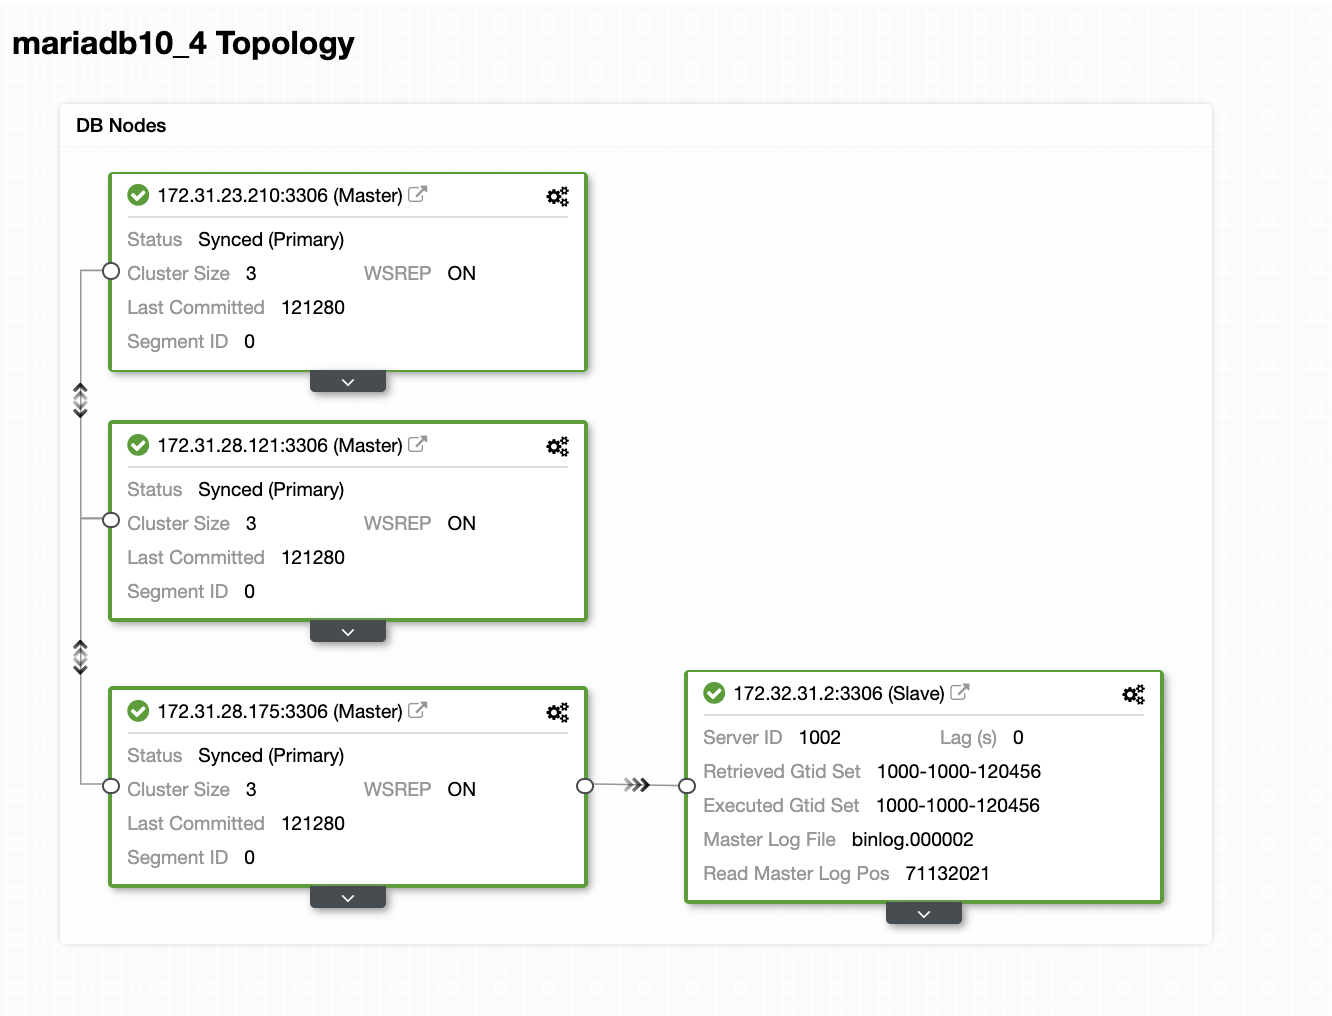Screen dimensions: 1332x1016
Task: Select Server ID value 1002
Action: [x=820, y=737]
